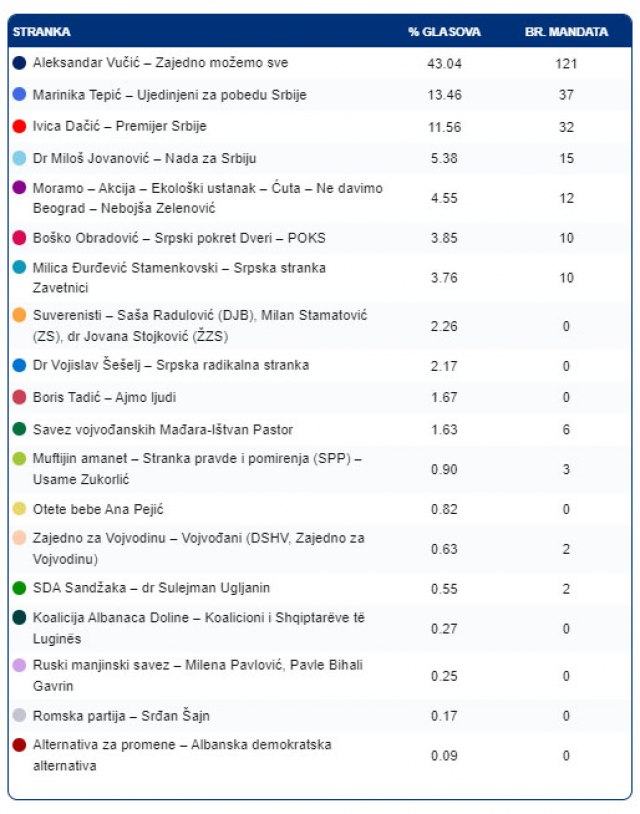Screen dimensions: 640x814
Task: Select SDA Sandžaka – dr Sulejman Ugljanin
Action: pos(151,588)
